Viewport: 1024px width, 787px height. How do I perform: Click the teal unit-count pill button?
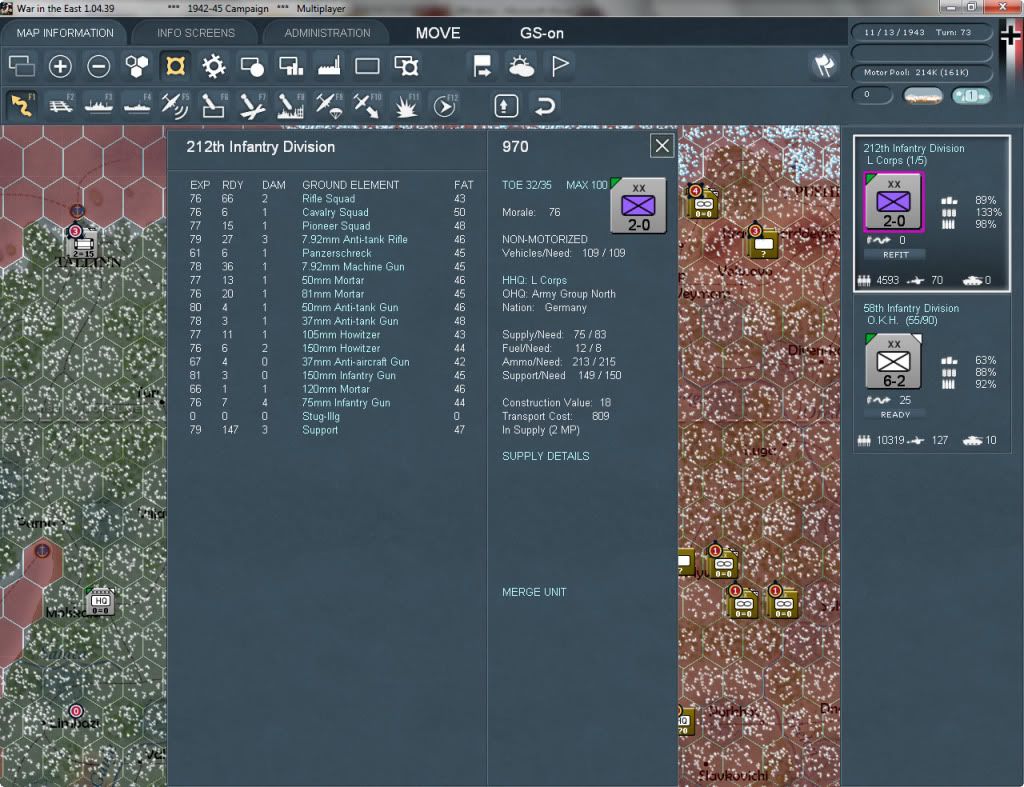coord(970,95)
